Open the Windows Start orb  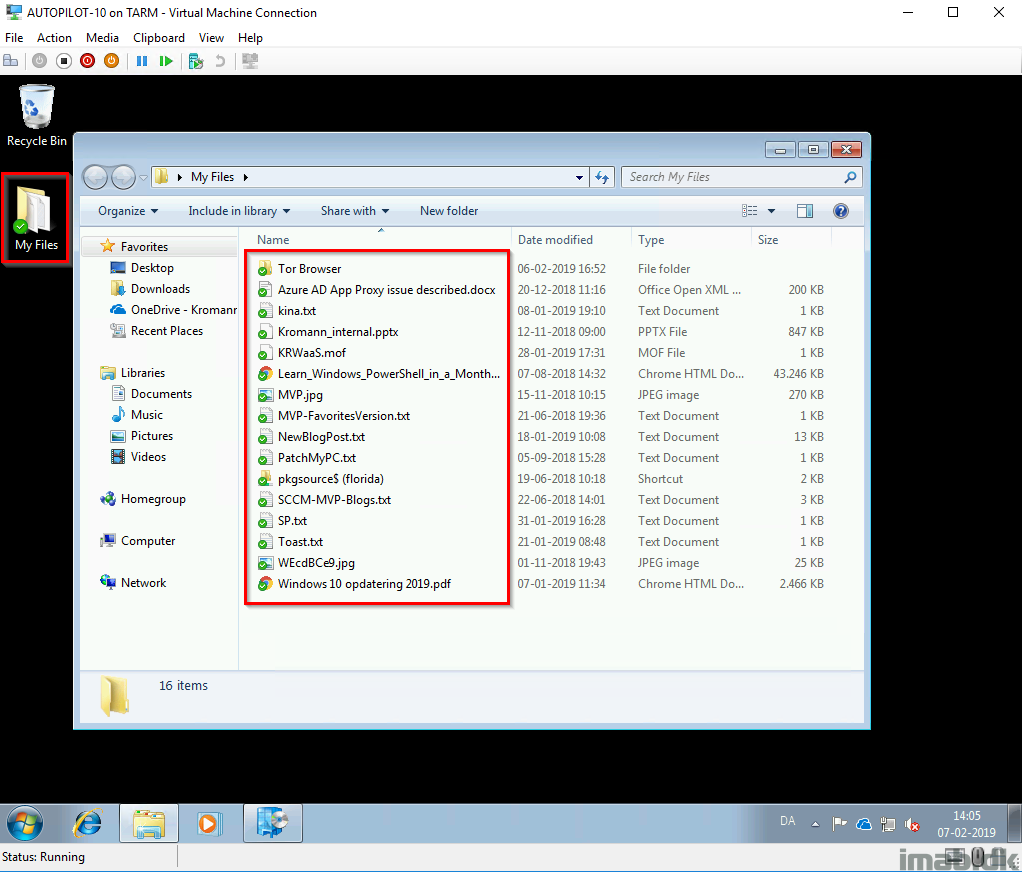(x=25, y=823)
